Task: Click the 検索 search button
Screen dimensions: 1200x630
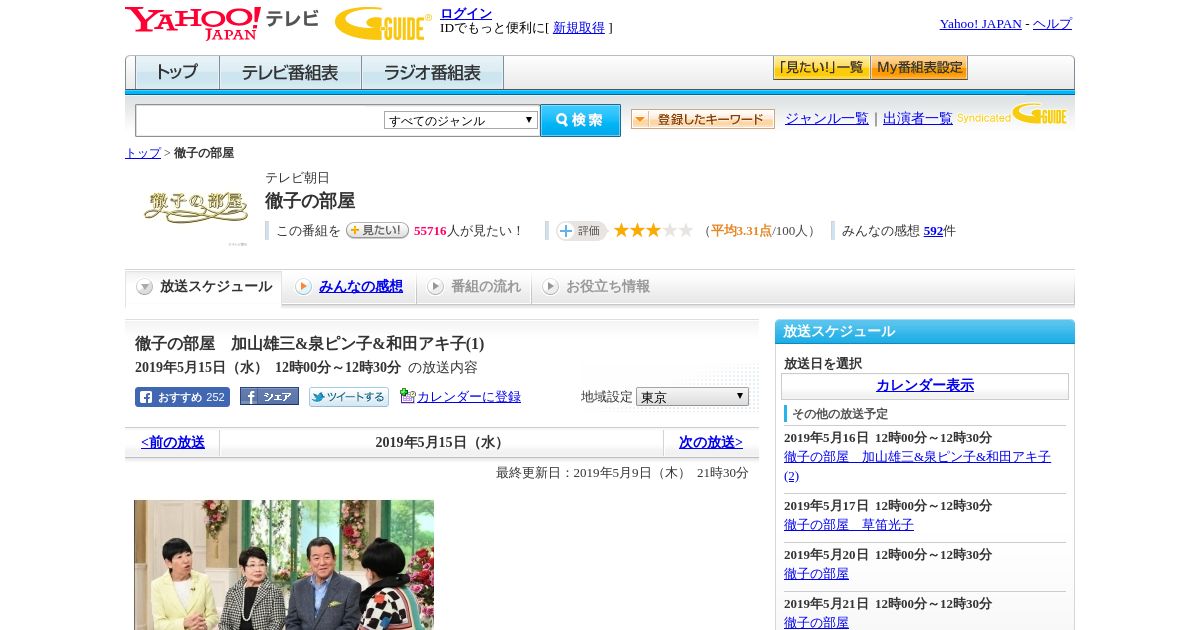Action: 580,120
